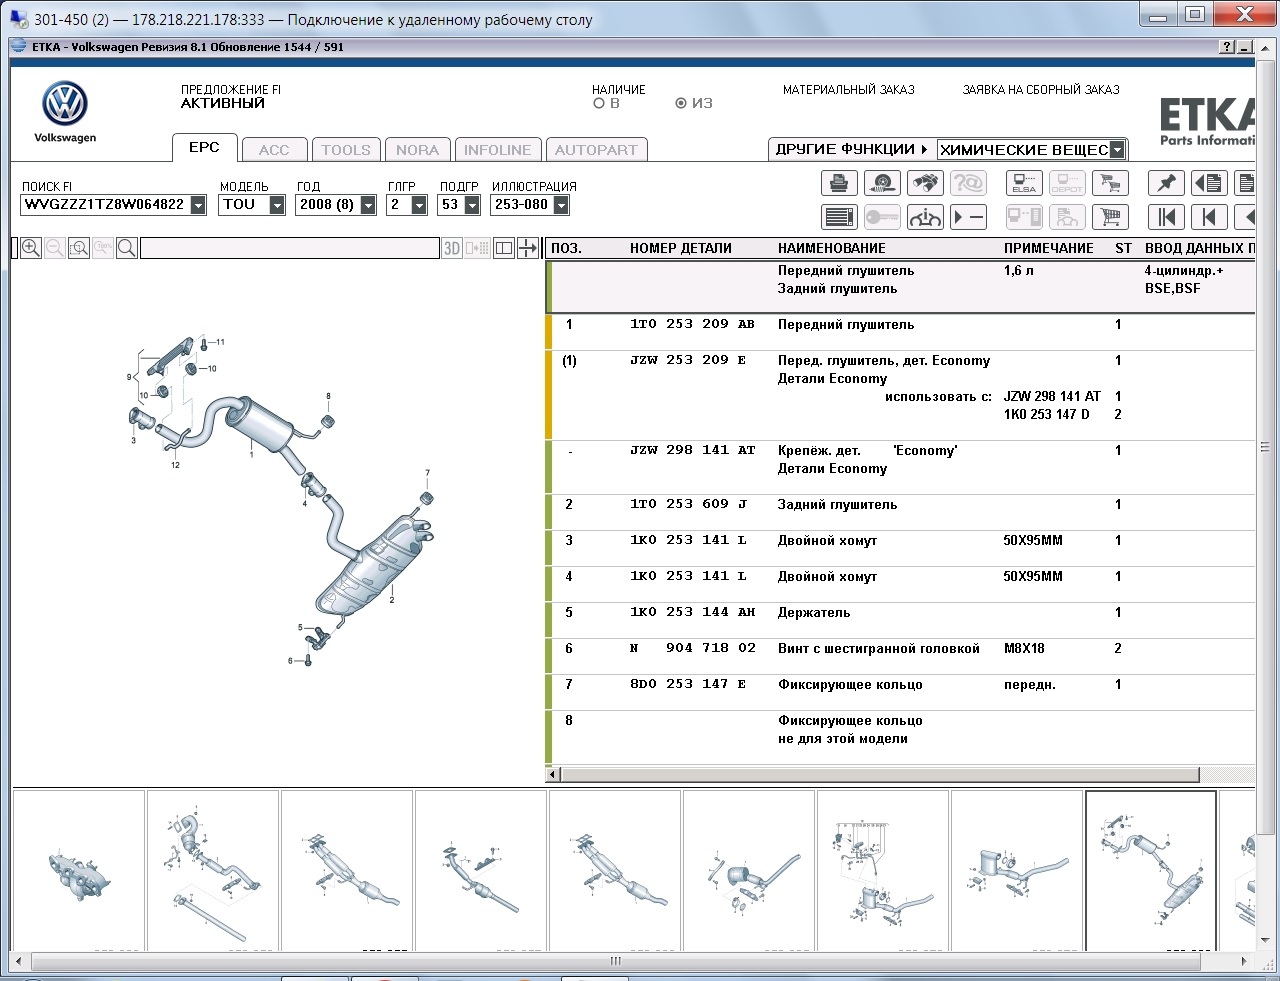
Task: Click the remote desktop title bar icon
Action: (19, 18)
